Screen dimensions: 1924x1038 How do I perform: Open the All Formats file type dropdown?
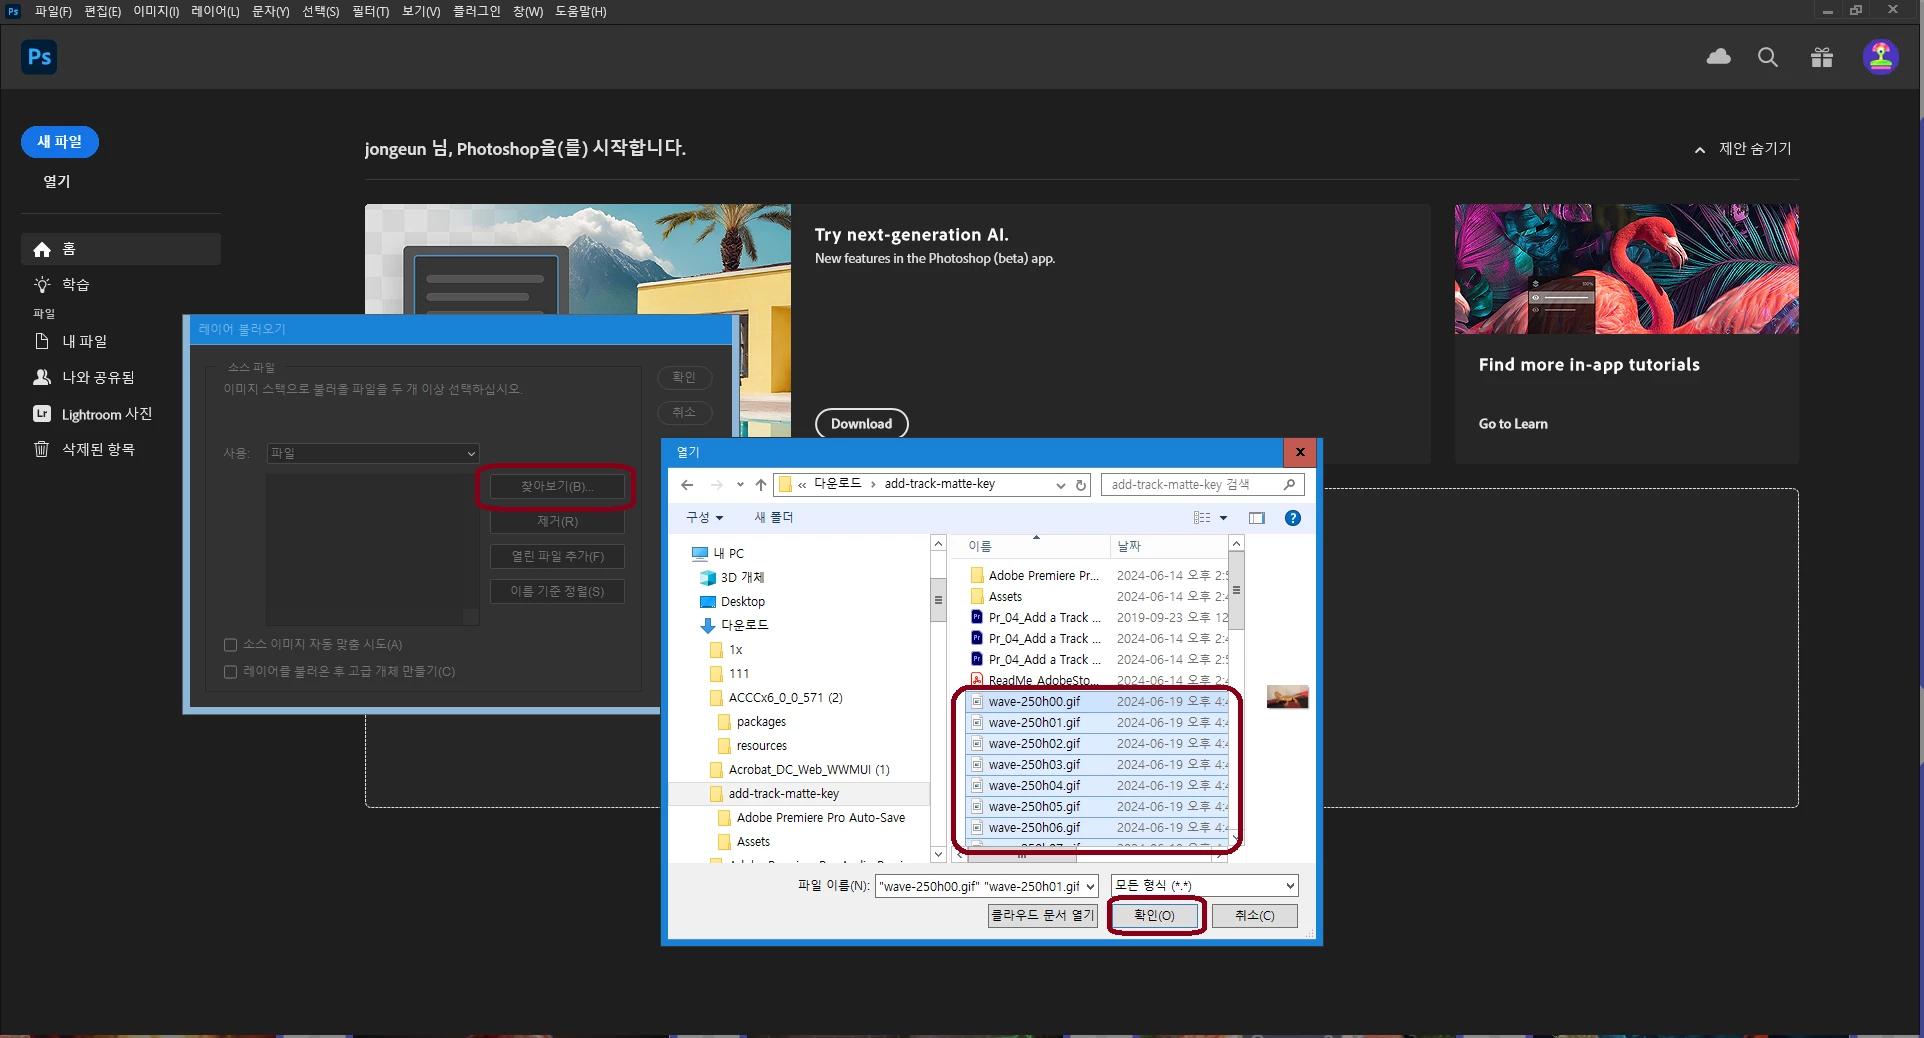pyautogui.click(x=1204, y=886)
